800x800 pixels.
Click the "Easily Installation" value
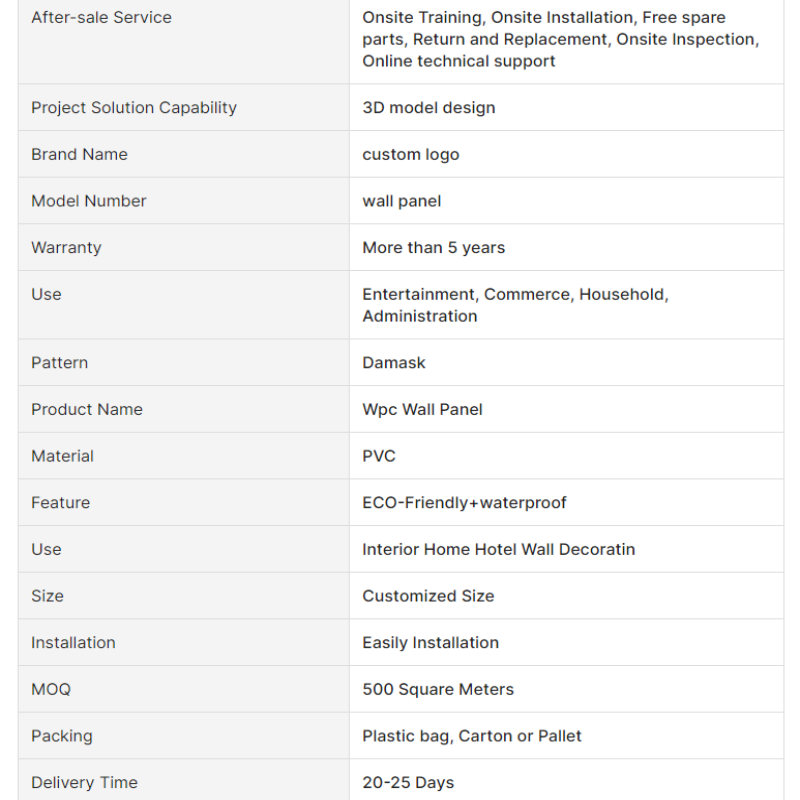pyautogui.click(x=430, y=643)
